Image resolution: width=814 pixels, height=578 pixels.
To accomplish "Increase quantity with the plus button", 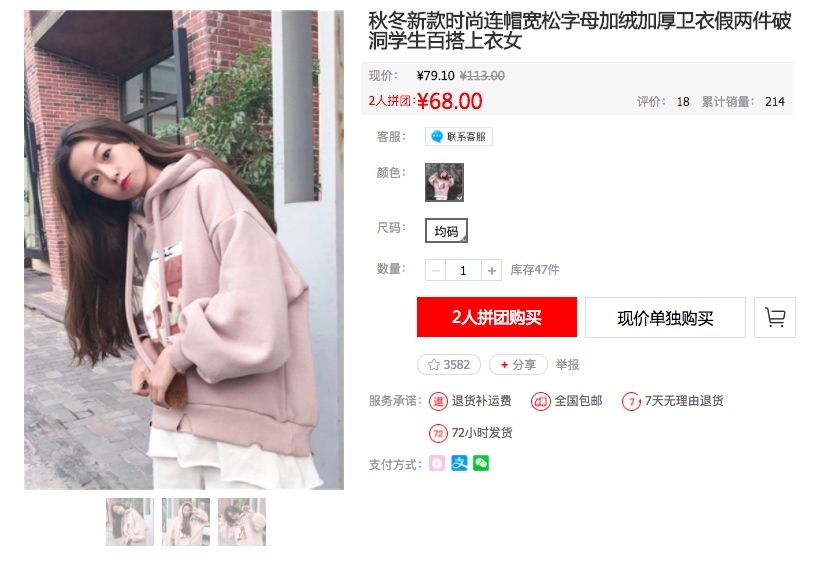I will 492,271.
